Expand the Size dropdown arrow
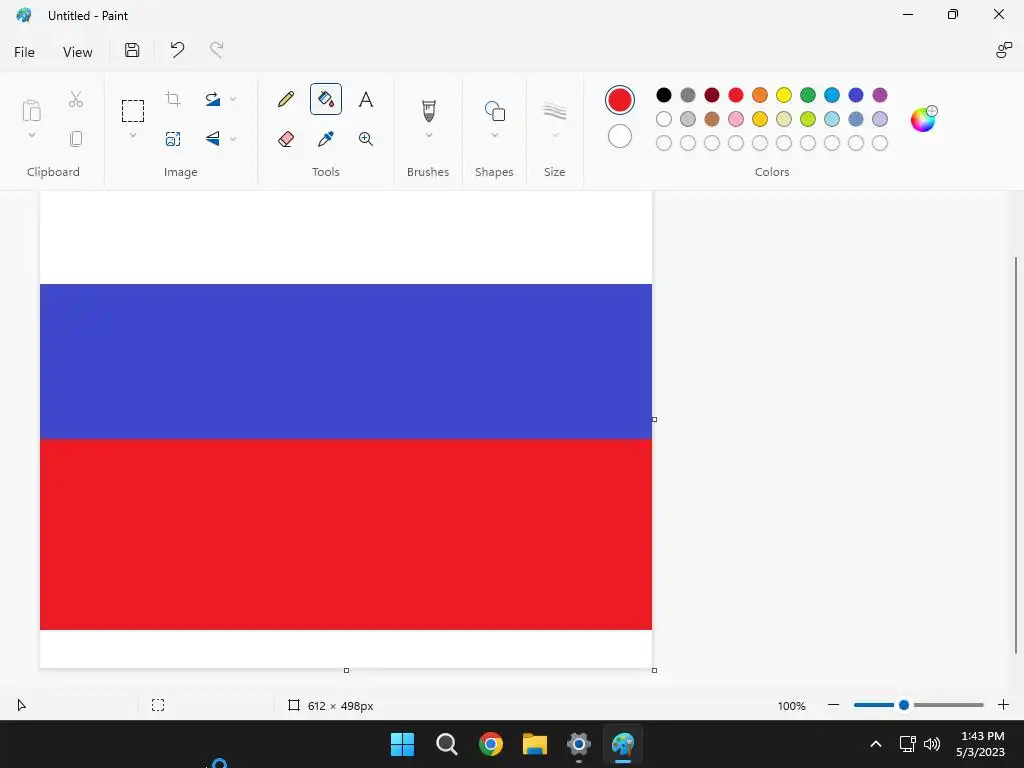1024x768 pixels. pyautogui.click(x=554, y=135)
